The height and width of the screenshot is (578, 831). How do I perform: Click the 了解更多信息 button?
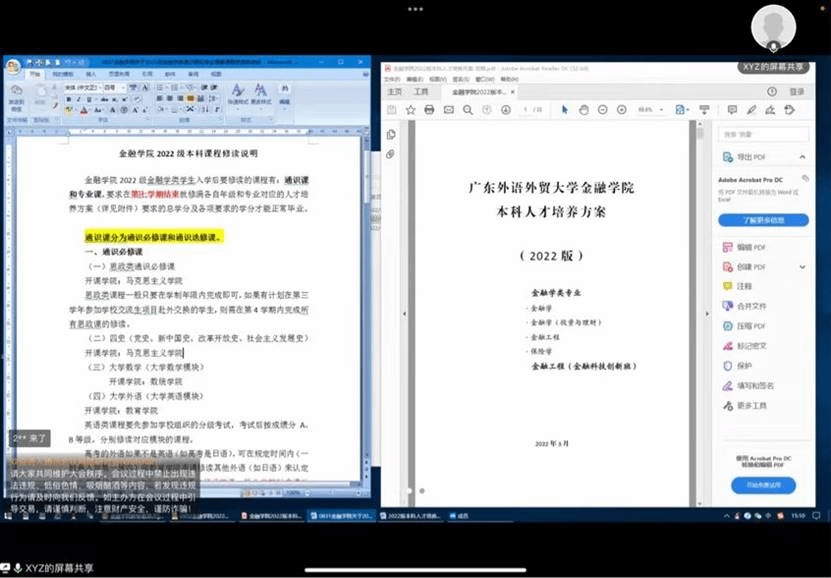[x=763, y=220]
